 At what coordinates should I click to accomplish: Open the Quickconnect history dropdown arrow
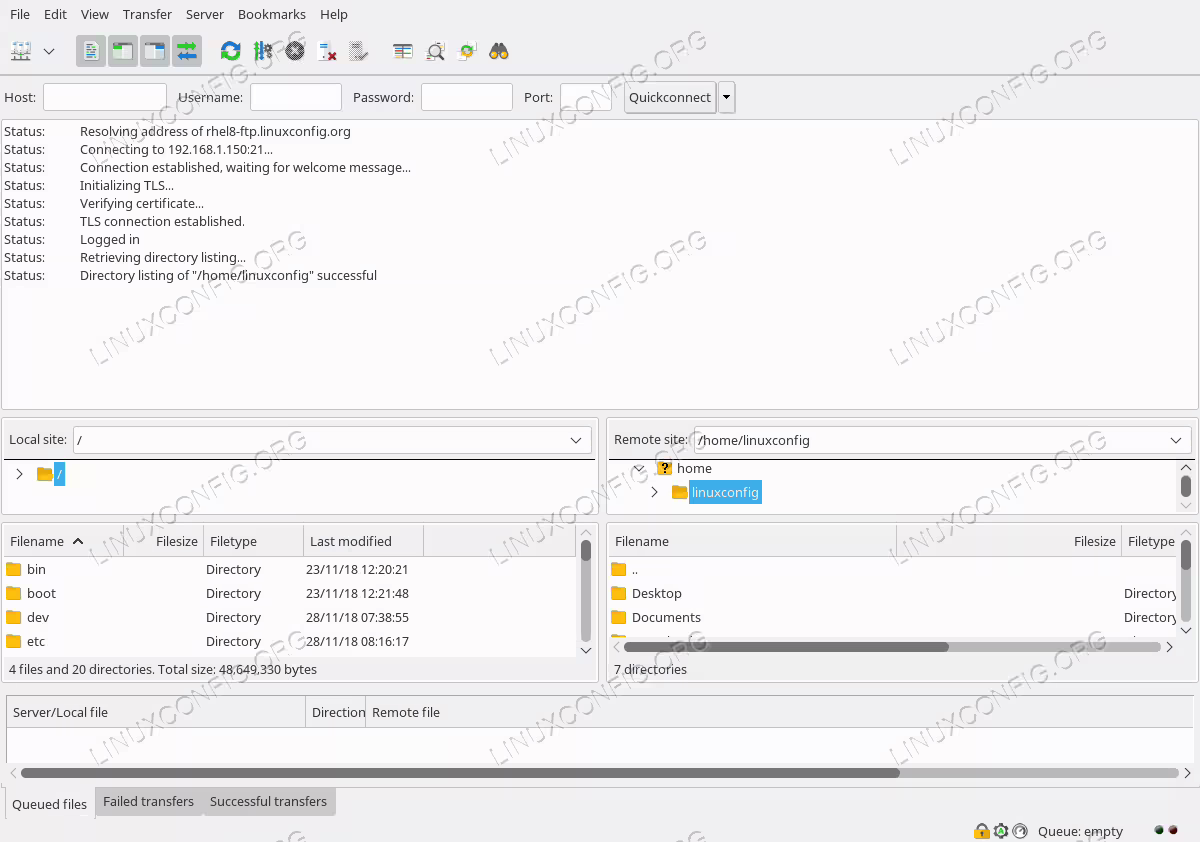coord(727,97)
